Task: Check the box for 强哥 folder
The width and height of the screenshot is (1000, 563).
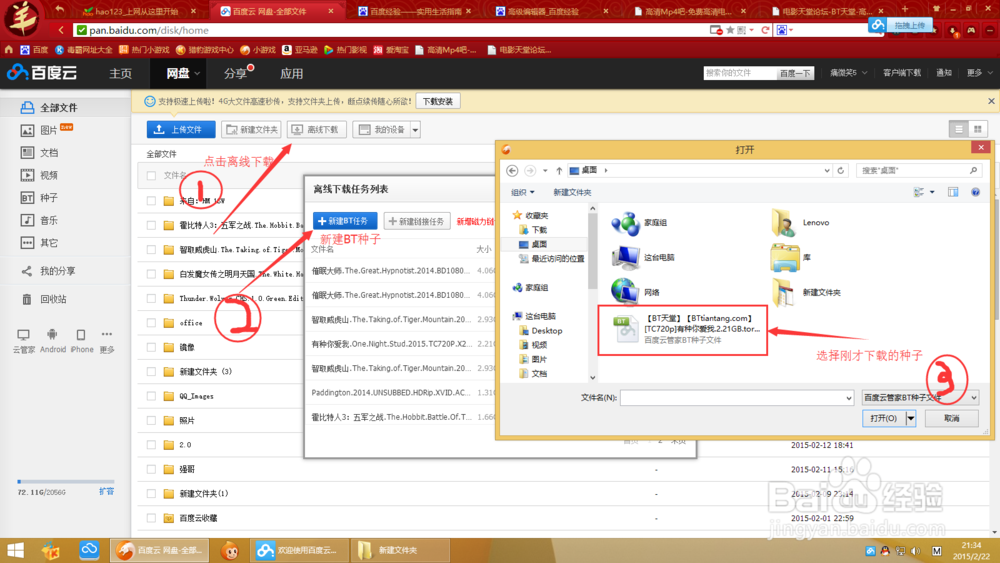Action: point(151,469)
